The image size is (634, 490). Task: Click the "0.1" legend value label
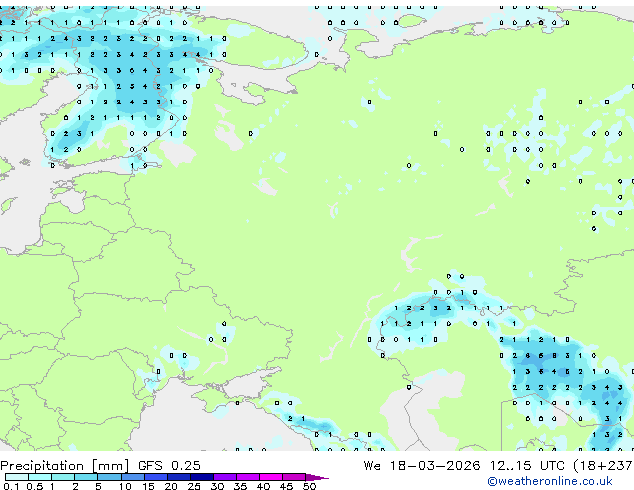pyautogui.click(x=11, y=486)
